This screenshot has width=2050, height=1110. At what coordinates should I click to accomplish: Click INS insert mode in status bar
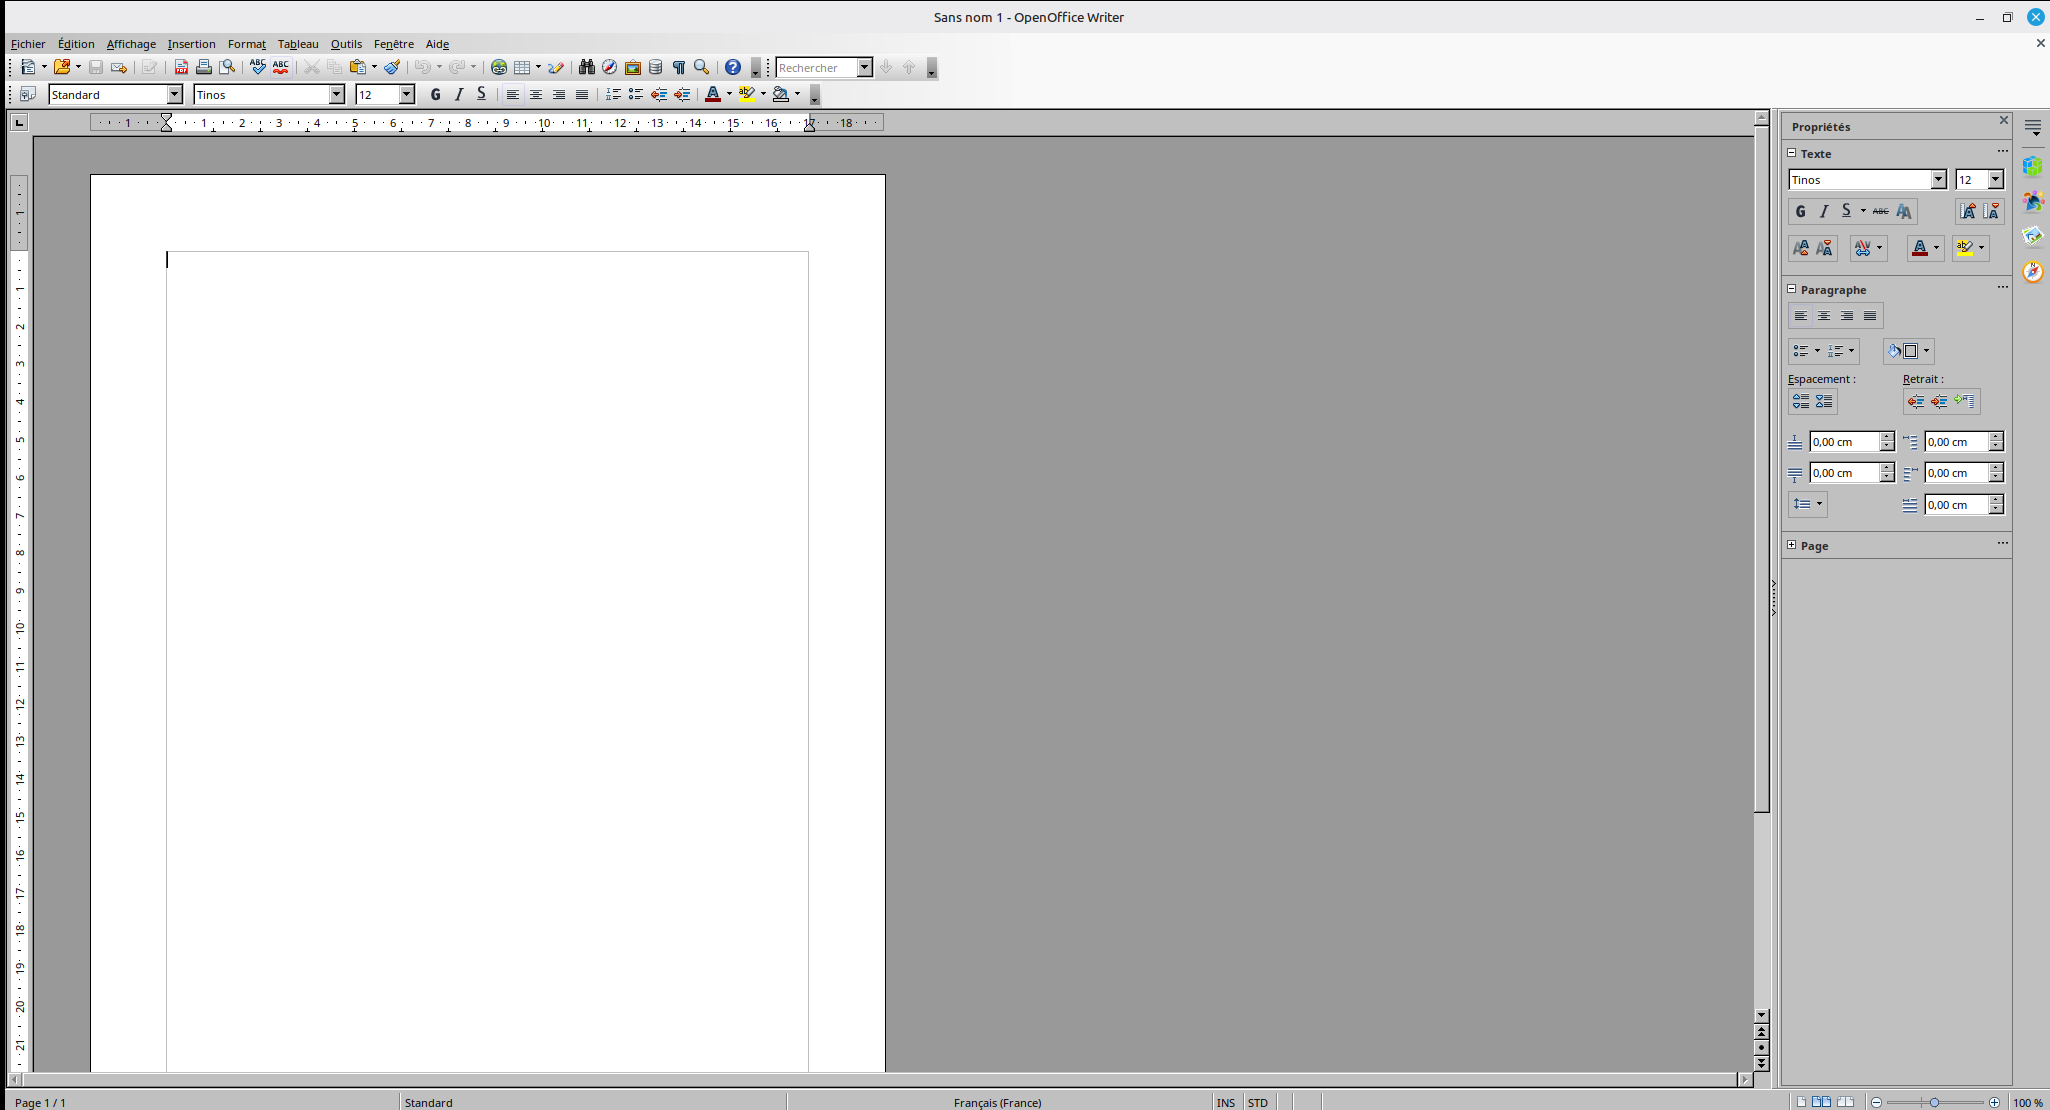pyautogui.click(x=1226, y=1102)
